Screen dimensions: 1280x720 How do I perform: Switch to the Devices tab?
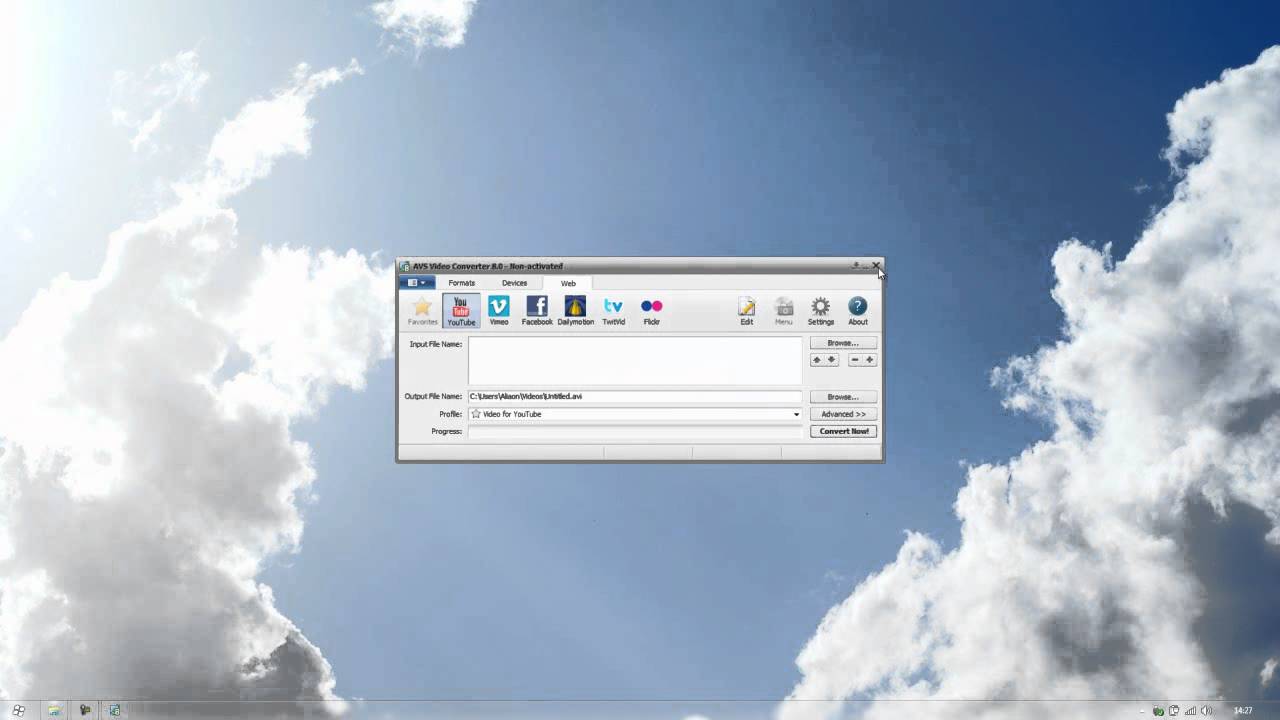coord(514,283)
